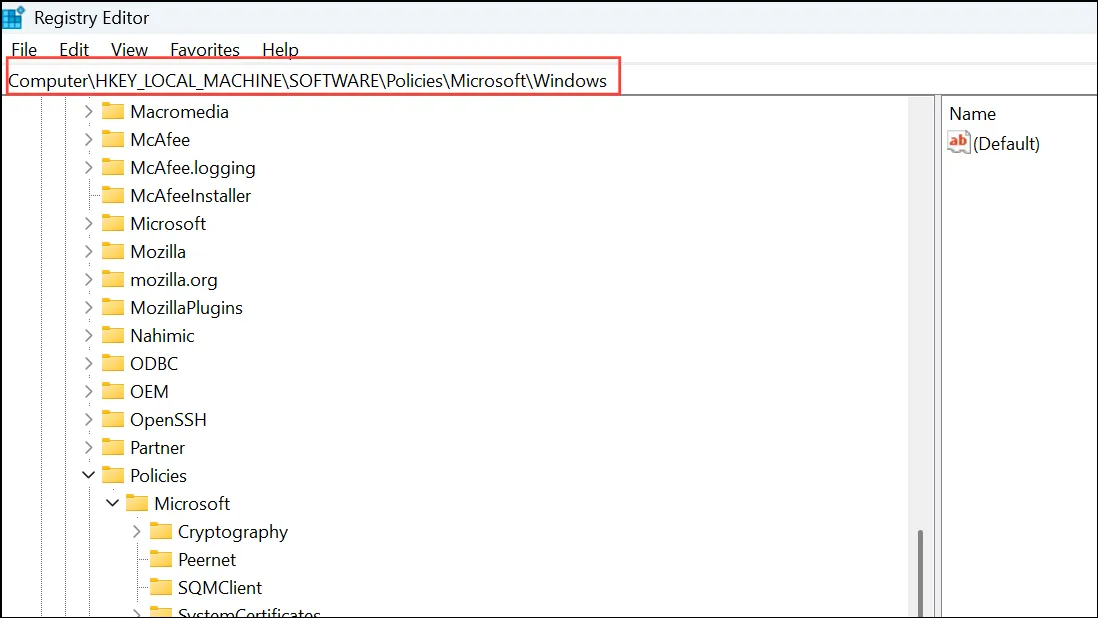Image resolution: width=1098 pixels, height=618 pixels.
Task: Select the Microsoft key label under Policies
Action: (x=192, y=503)
